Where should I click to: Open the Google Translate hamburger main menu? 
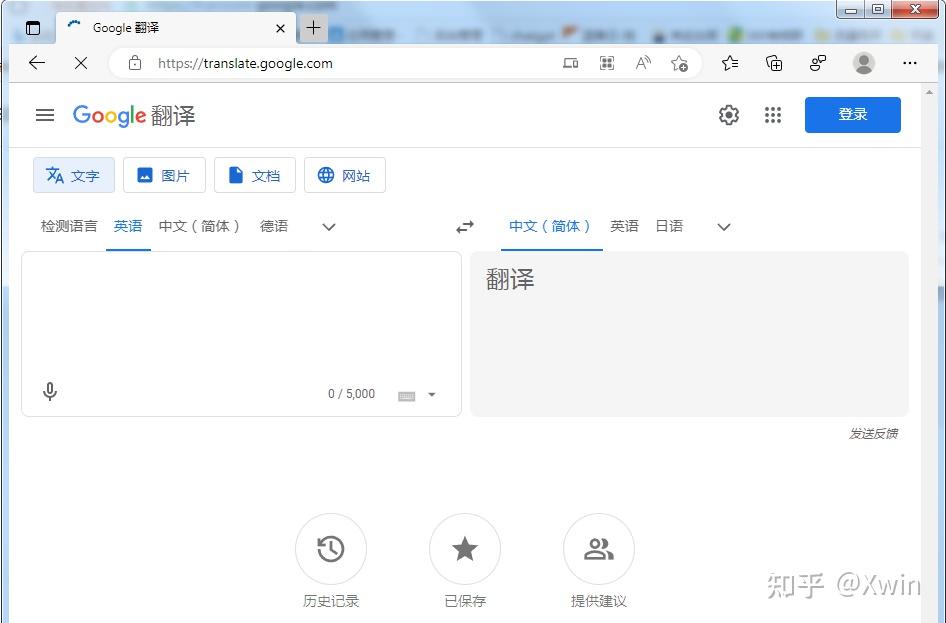[x=45, y=115]
